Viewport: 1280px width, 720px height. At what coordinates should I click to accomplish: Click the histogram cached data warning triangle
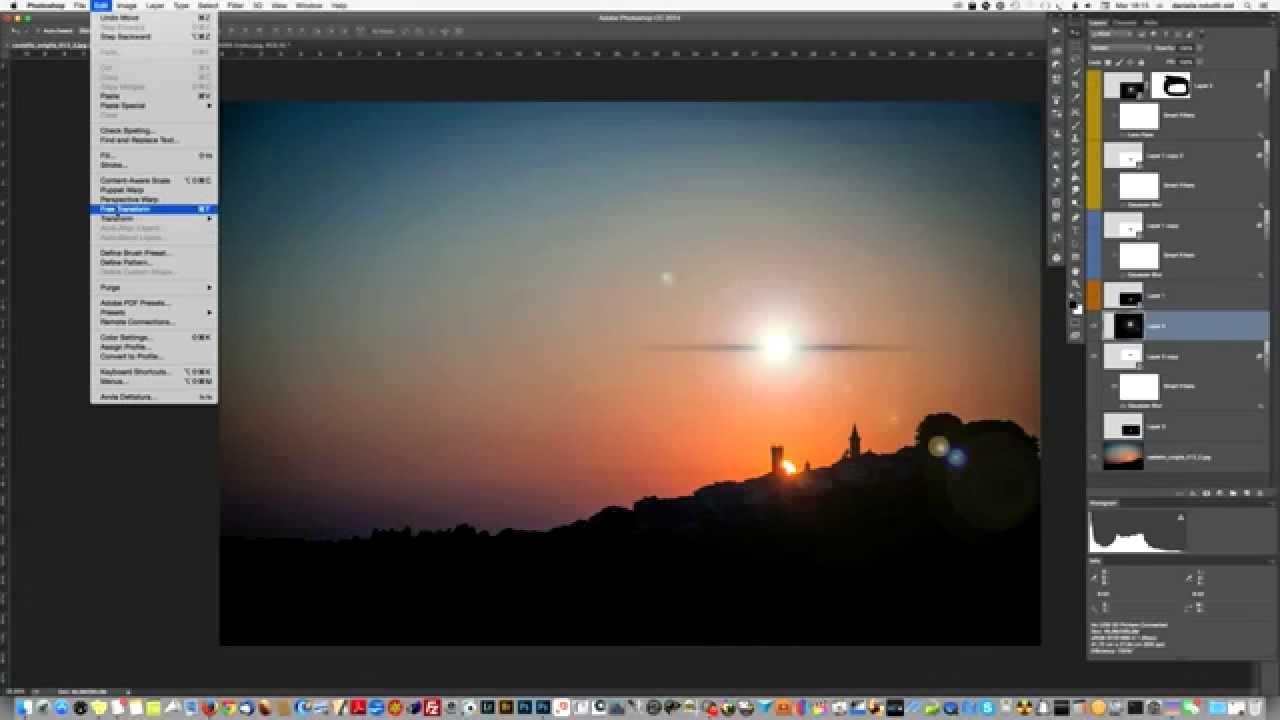click(1181, 517)
